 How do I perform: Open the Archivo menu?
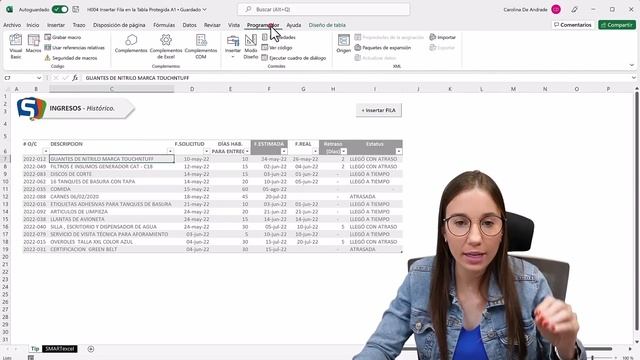coord(12,25)
